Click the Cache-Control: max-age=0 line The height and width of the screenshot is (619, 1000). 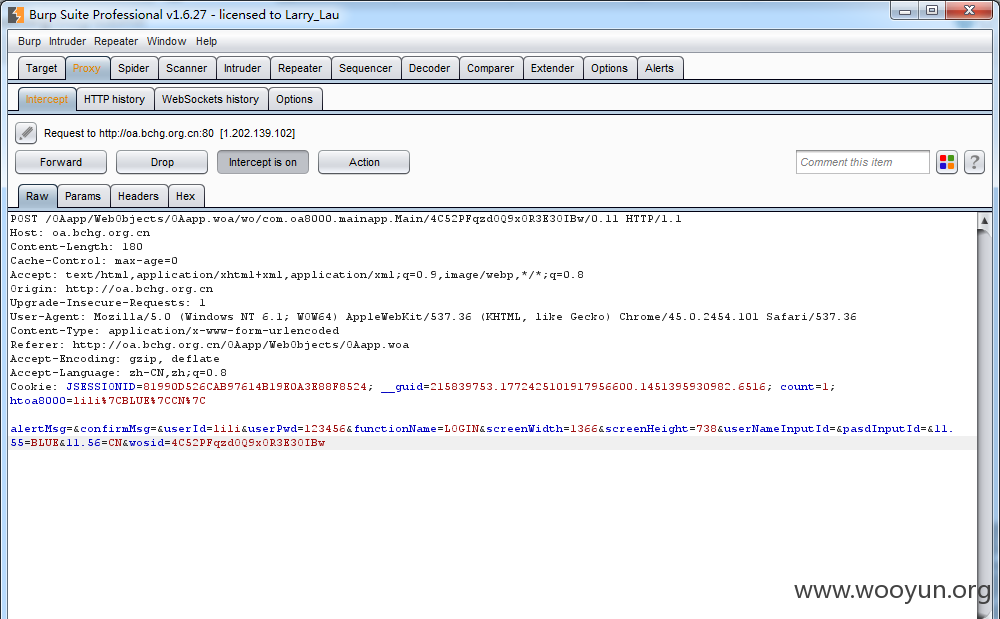coord(94,261)
